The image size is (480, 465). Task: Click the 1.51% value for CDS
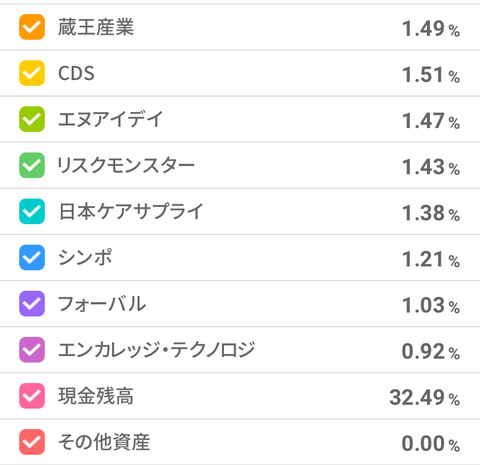click(431, 75)
